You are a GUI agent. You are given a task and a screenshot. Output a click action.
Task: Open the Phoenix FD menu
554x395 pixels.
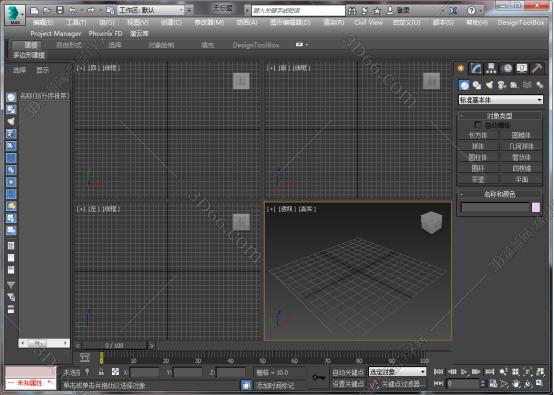pos(105,34)
